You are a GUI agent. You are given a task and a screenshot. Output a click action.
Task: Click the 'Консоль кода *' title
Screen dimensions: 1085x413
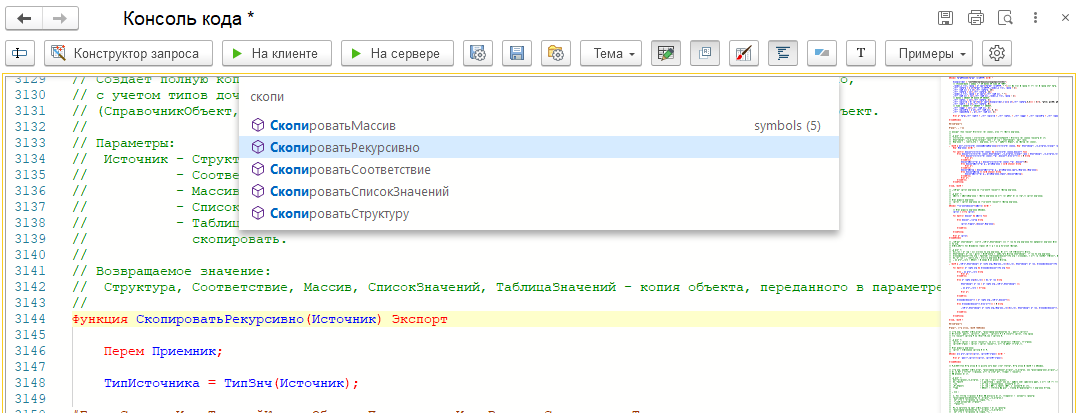pos(189,19)
